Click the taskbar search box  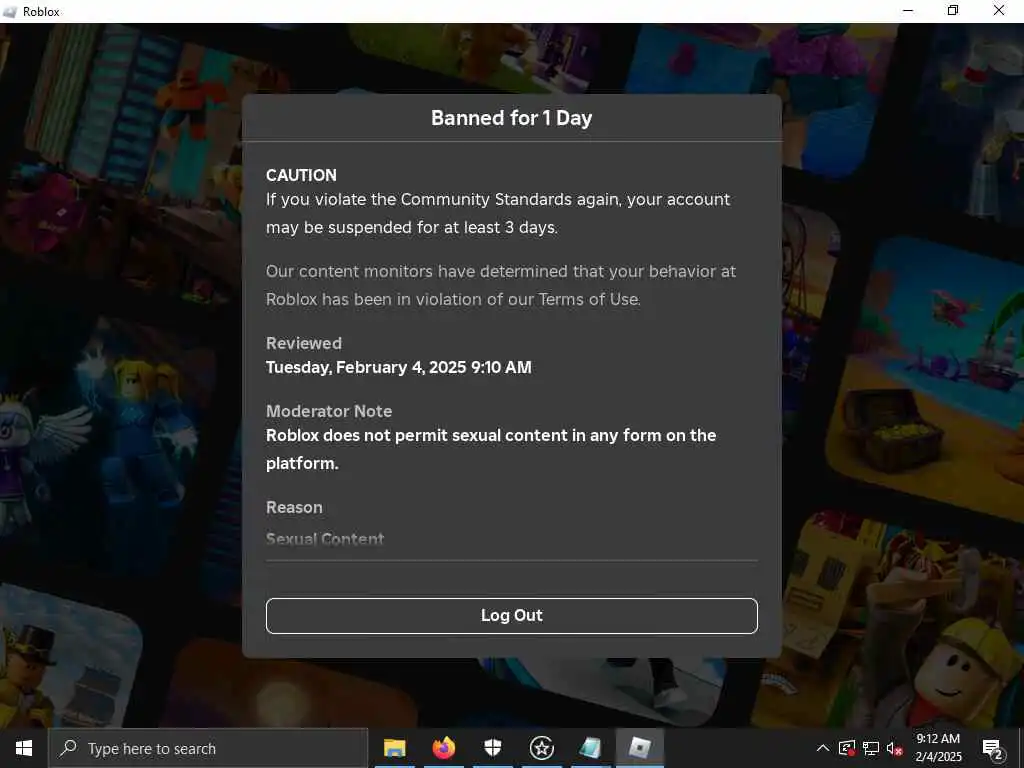pyautogui.click(x=208, y=748)
